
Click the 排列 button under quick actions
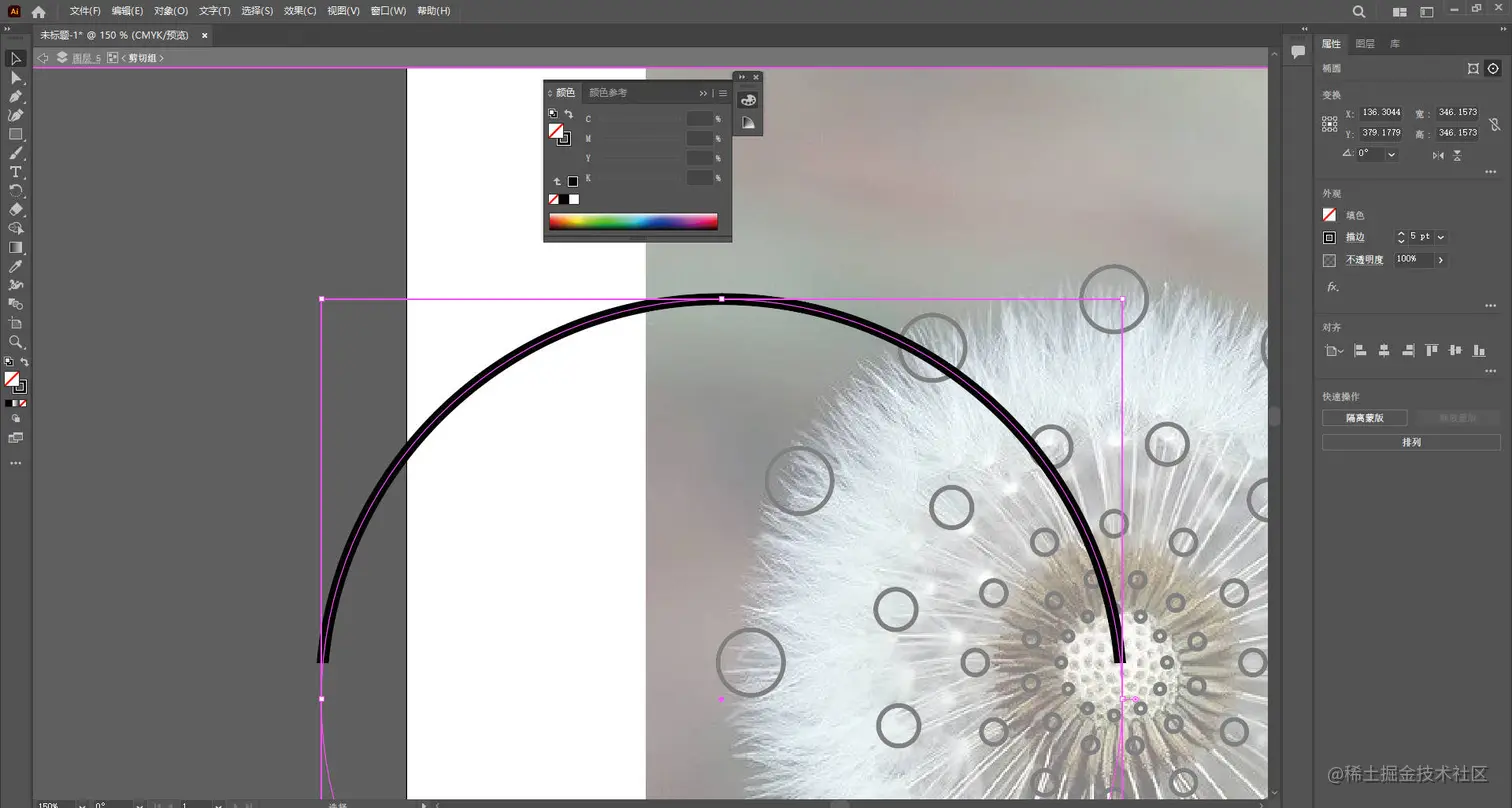coord(1411,441)
